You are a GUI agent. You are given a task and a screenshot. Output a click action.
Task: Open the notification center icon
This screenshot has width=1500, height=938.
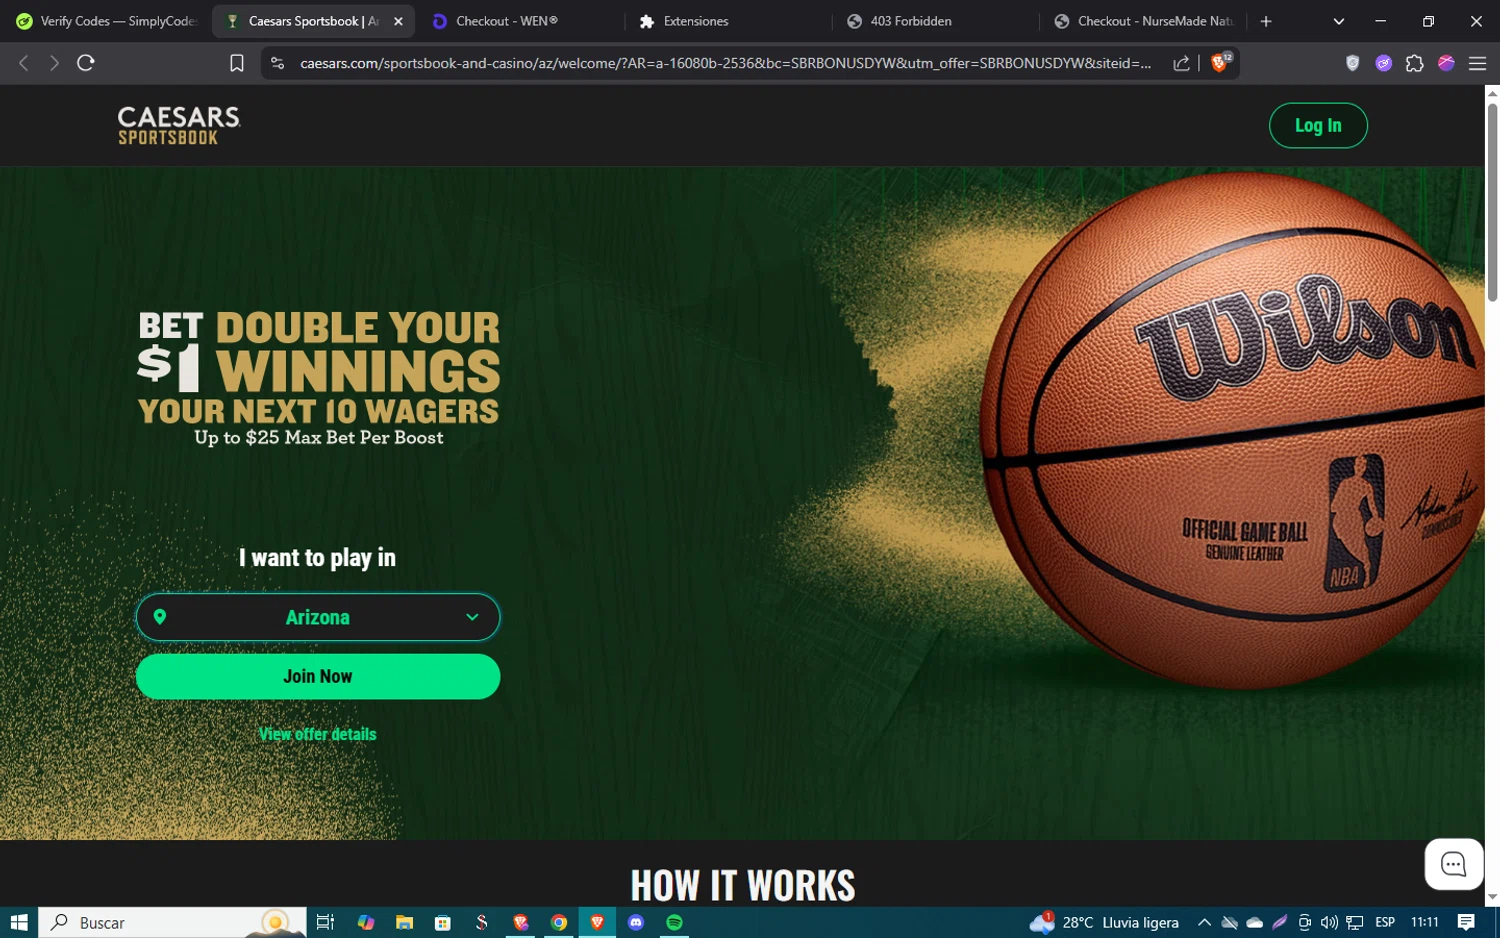1466,922
